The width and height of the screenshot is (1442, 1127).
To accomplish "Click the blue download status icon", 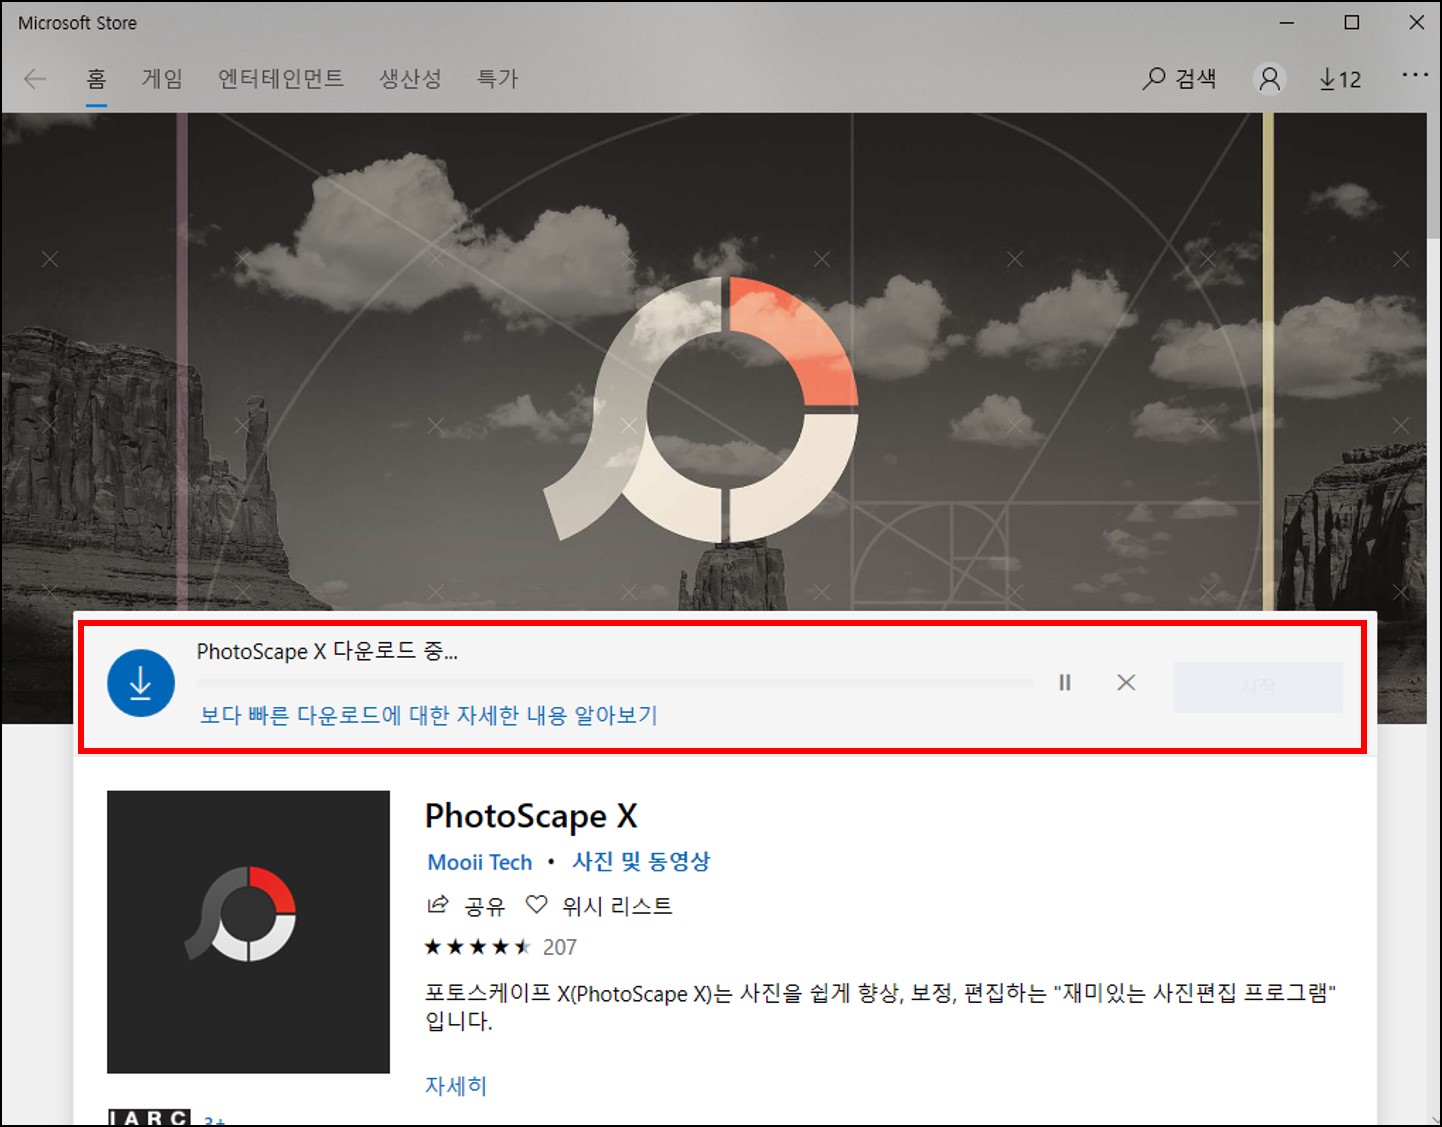I will (x=141, y=683).
